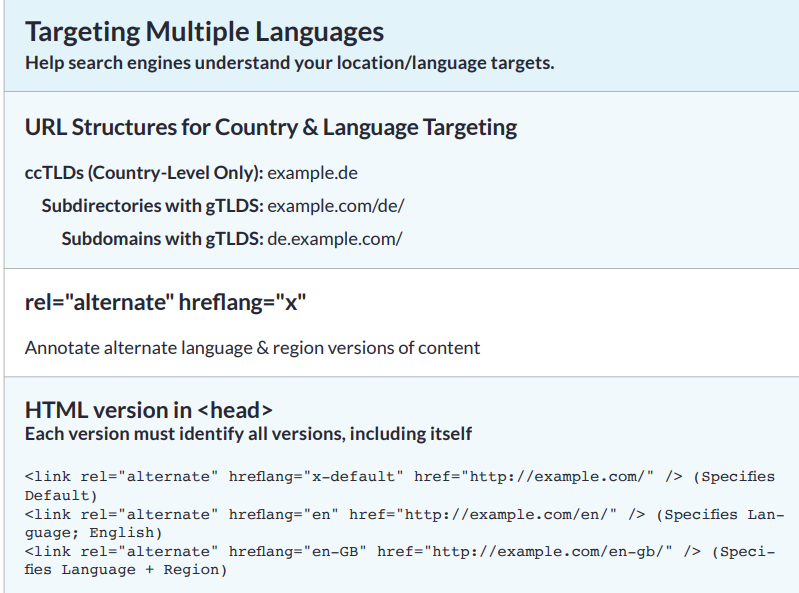Click the hreflang="en-GB" code line

point(400,560)
